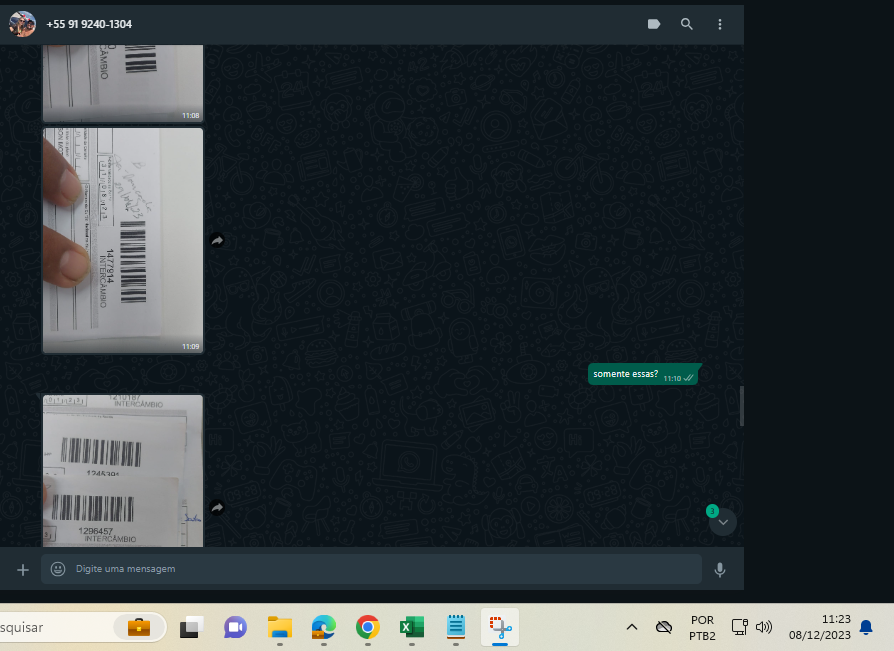Image resolution: width=894 pixels, height=651 pixels.
Task: Jump to latest messages with down-arrow button
Action: pyautogui.click(x=723, y=522)
